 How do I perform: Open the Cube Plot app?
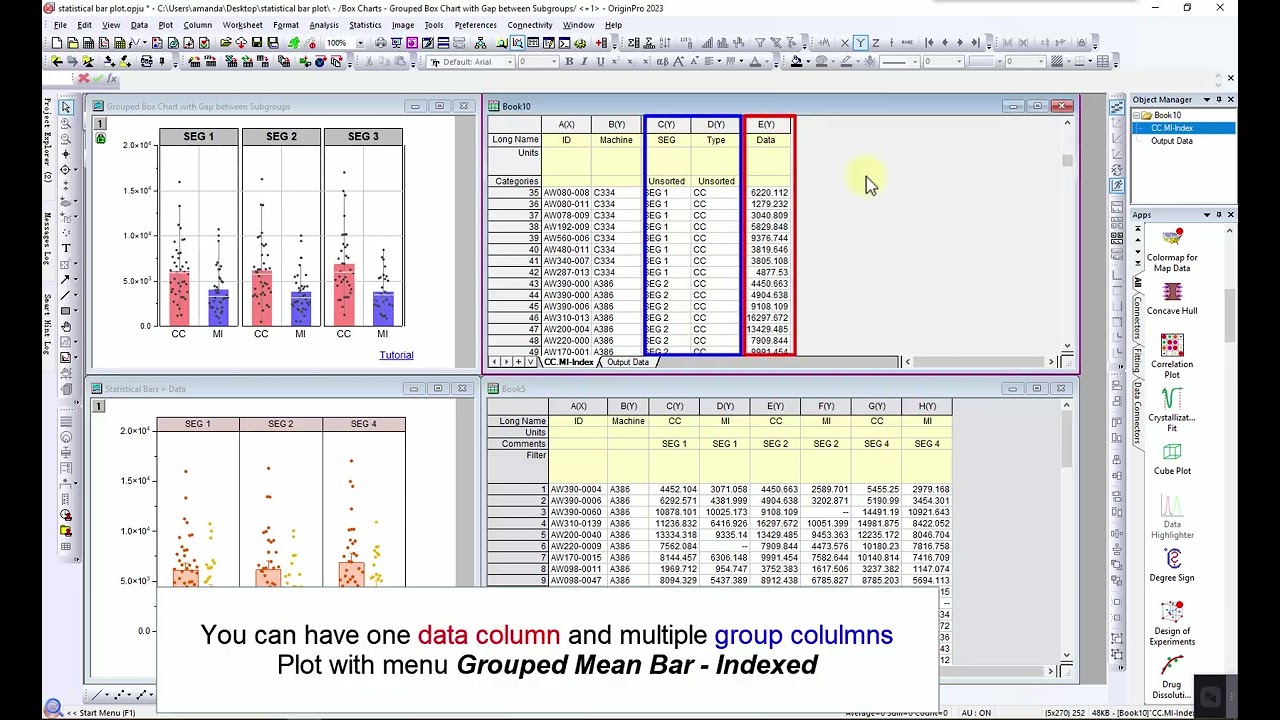click(1172, 459)
